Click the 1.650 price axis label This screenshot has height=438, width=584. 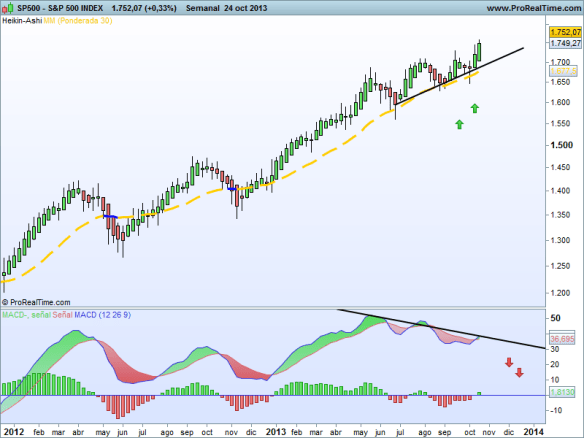[560, 82]
